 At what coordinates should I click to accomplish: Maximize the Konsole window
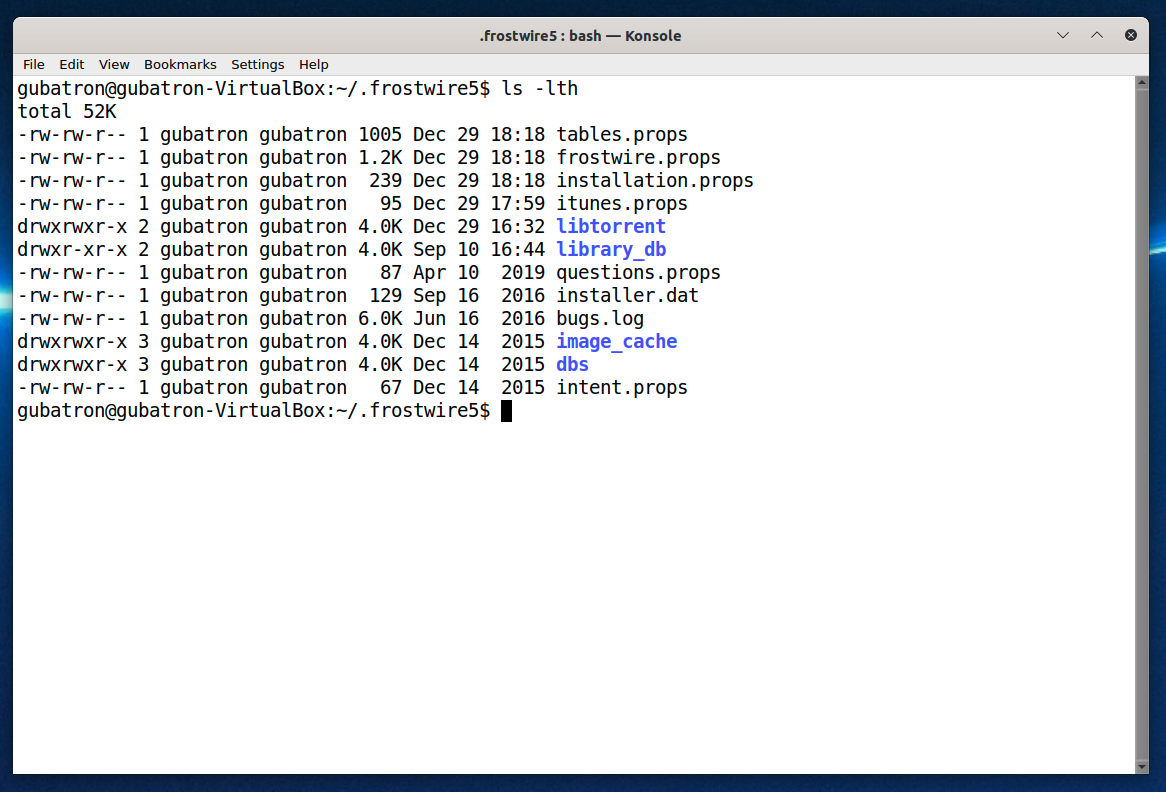point(1097,35)
